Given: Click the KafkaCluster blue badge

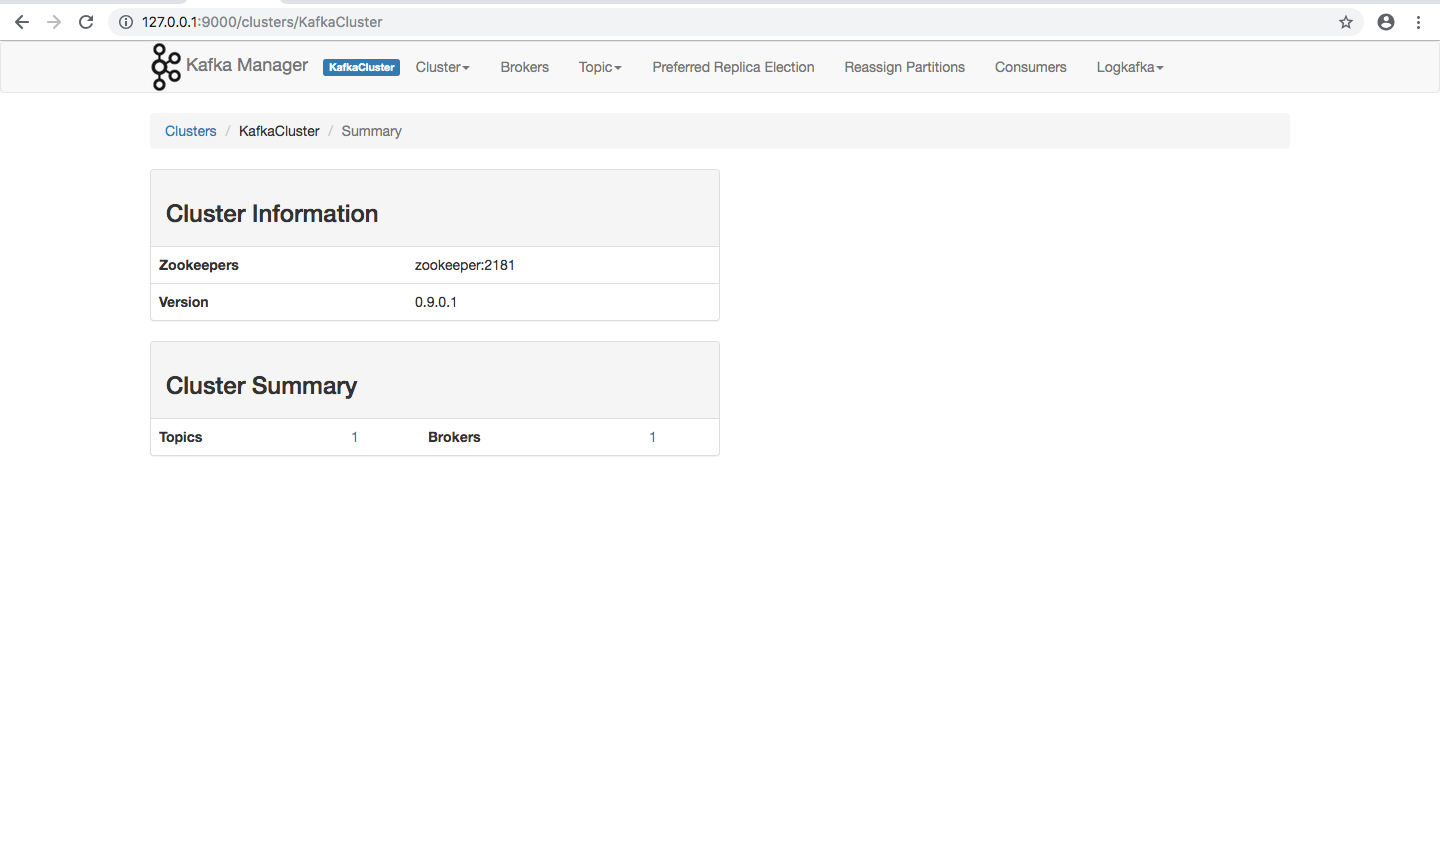Looking at the screenshot, I should 361,67.
